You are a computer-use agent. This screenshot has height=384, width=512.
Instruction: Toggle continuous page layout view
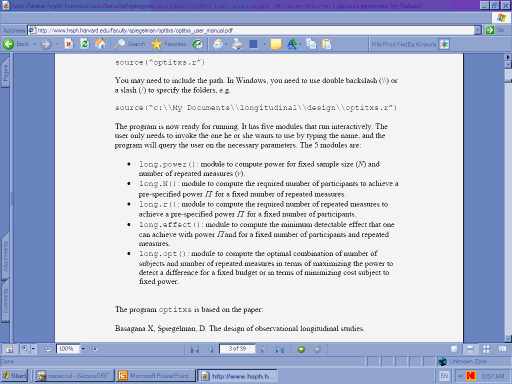click(470, 349)
